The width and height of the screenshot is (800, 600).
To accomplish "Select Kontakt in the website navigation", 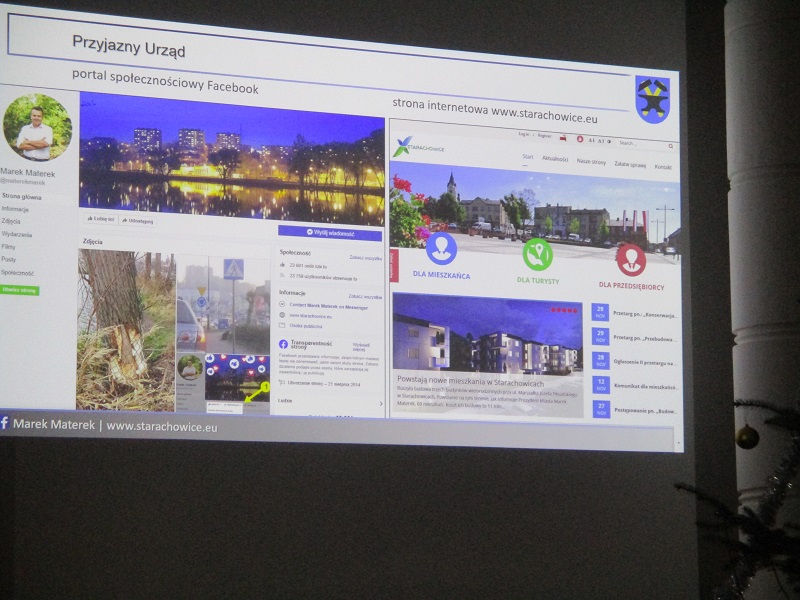I will point(663,167).
